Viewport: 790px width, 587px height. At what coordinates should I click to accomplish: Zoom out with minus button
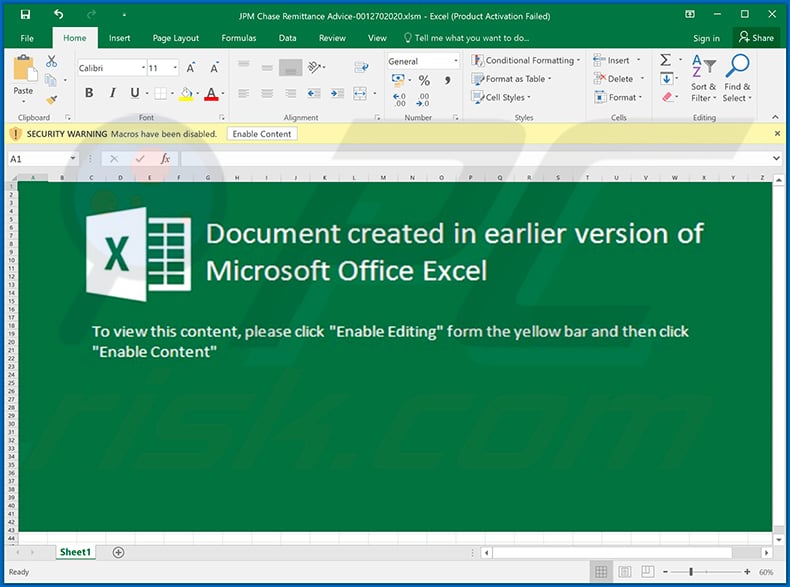[x=666, y=571]
